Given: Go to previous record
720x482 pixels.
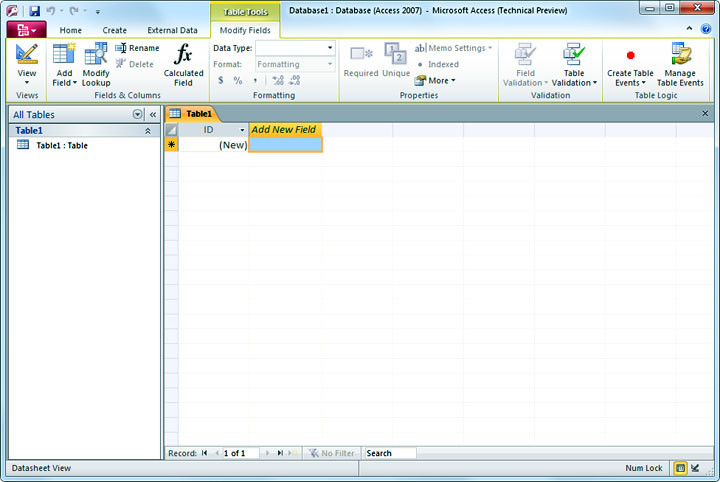Looking at the screenshot, I should [x=217, y=453].
